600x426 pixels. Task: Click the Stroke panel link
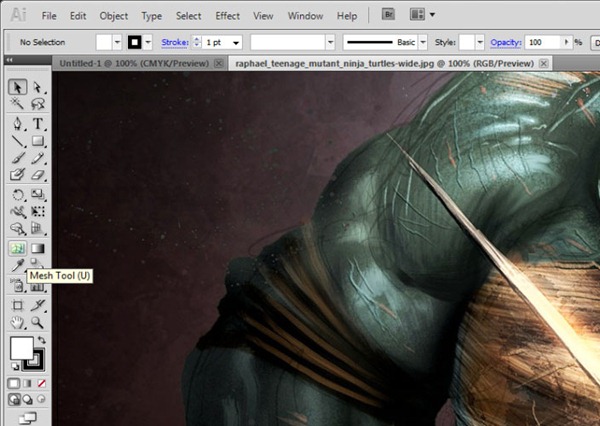[175, 42]
